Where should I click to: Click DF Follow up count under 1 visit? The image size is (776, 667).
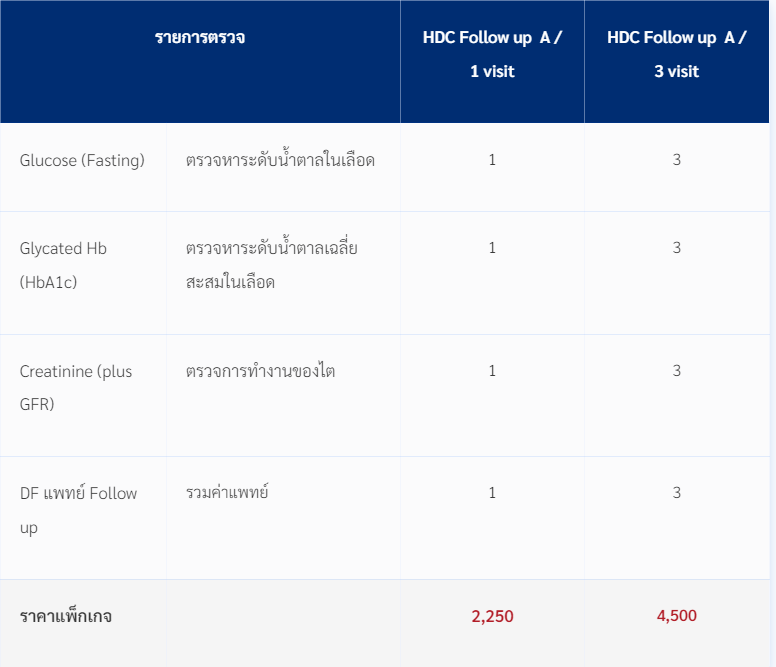pyautogui.click(x=492, y=493)
